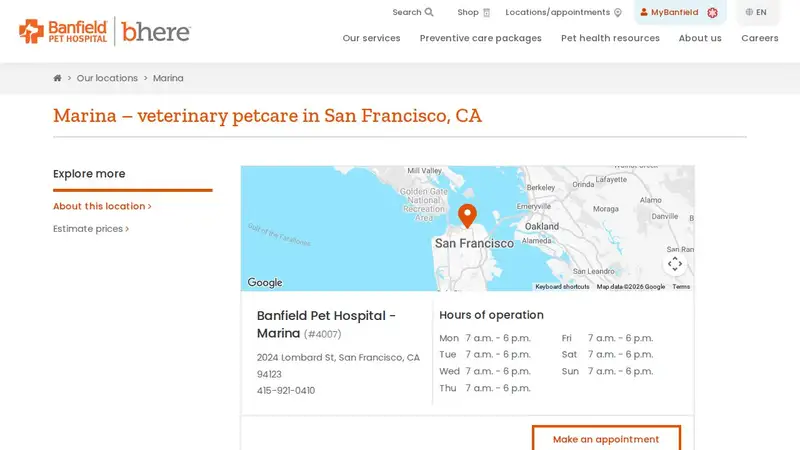800x450 pixels.
Task: Click the location pin icon beside Locations/appointments
Action: coord(618,13)
